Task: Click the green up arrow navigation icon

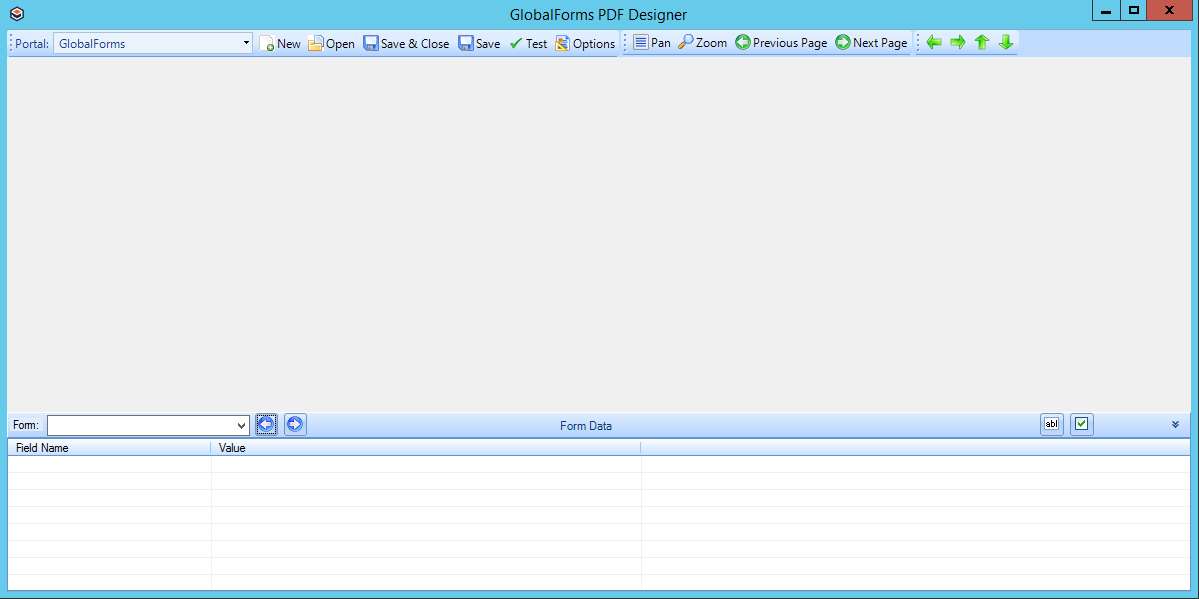Action: (x=981, y=42)
